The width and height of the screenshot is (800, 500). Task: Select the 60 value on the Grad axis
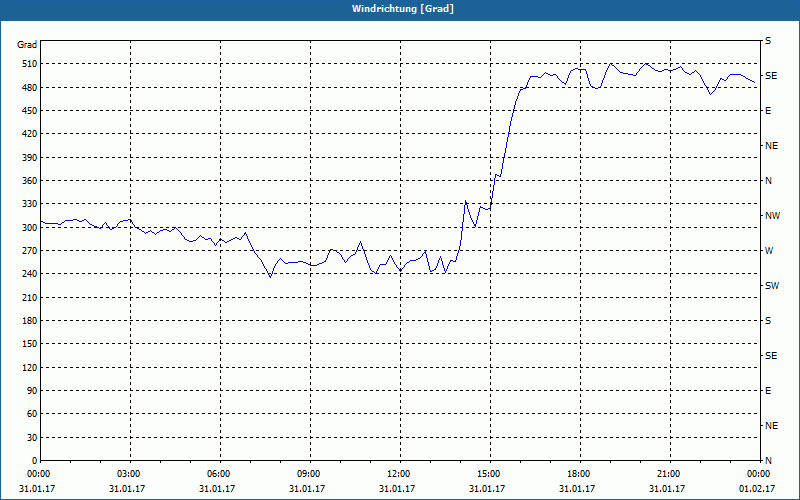[32, 414]
